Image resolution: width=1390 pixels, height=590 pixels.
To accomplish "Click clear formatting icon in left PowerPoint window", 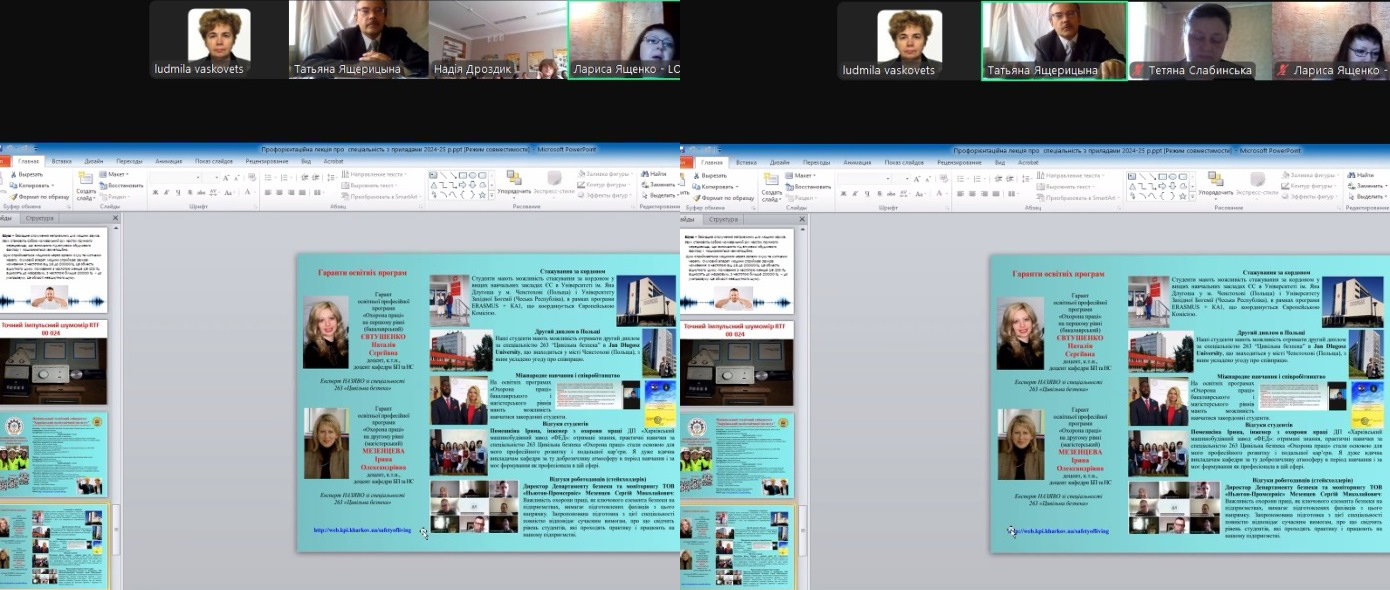I will (250, 177).
